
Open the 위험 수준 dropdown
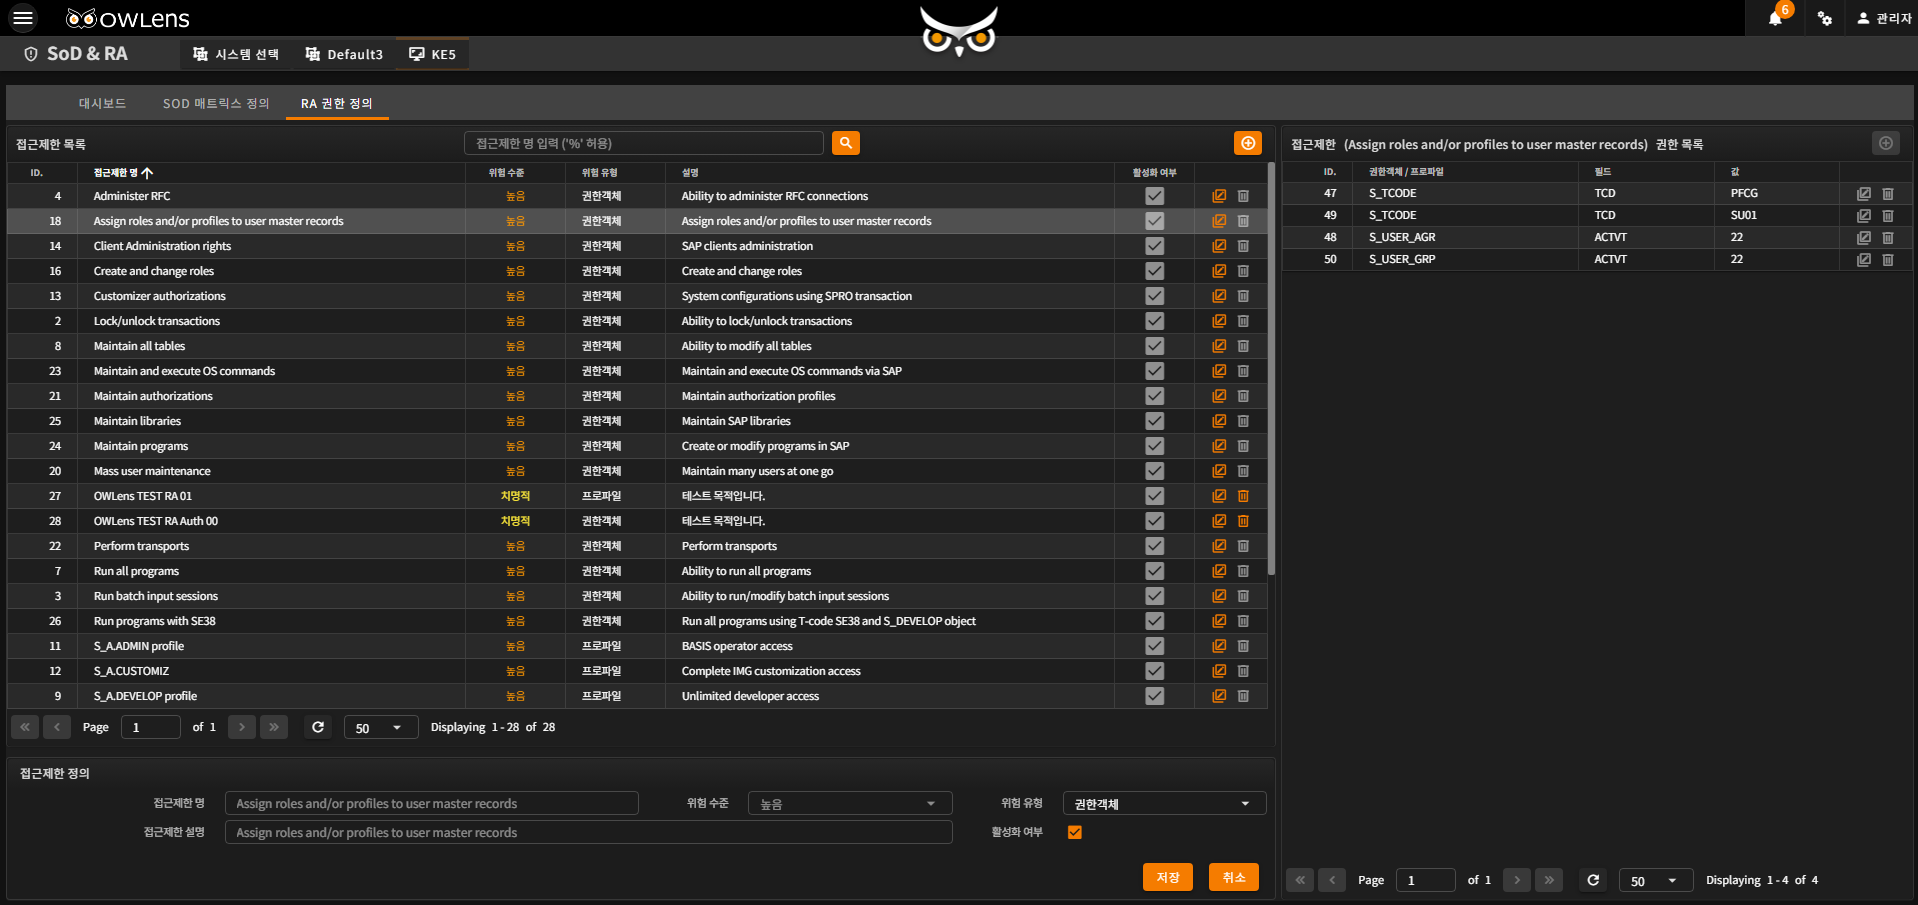tap(850, 803)
